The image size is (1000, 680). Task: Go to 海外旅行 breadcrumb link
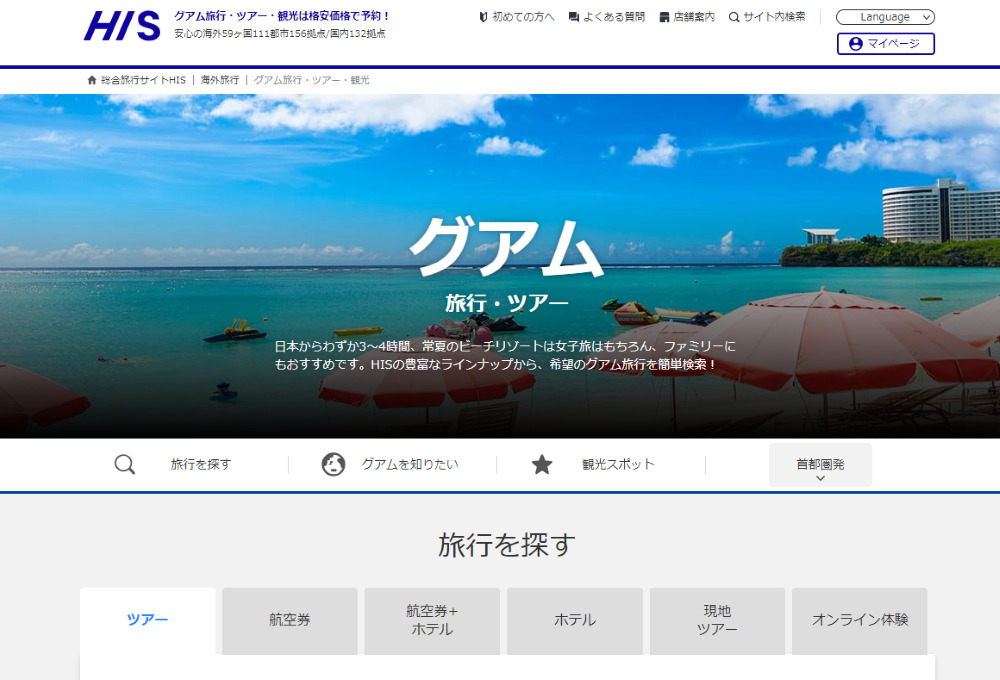point(220,80)
